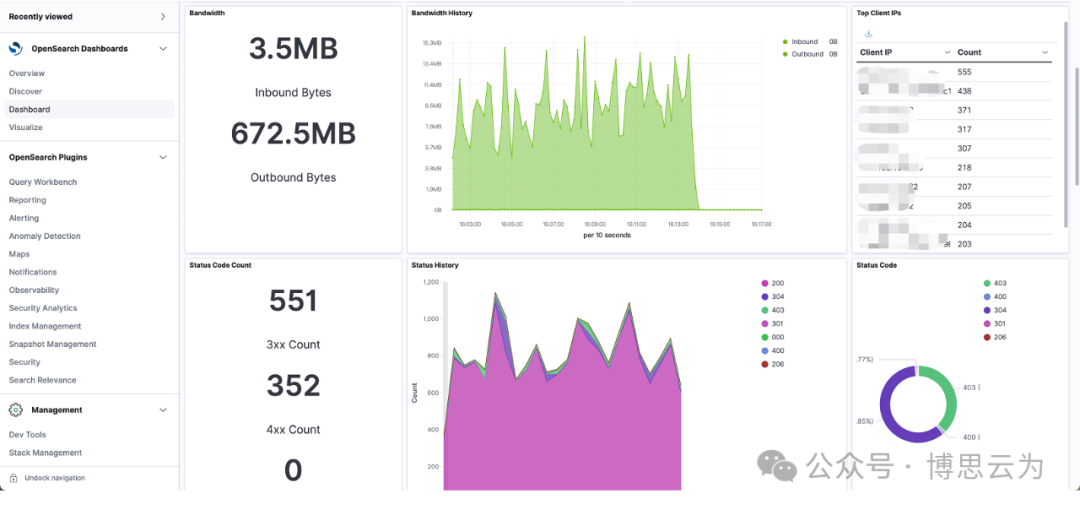The width and height of the screenshot is (1080, 510).
Task: Toggle the 304 series in Status History legend
Action: [773, 296]
